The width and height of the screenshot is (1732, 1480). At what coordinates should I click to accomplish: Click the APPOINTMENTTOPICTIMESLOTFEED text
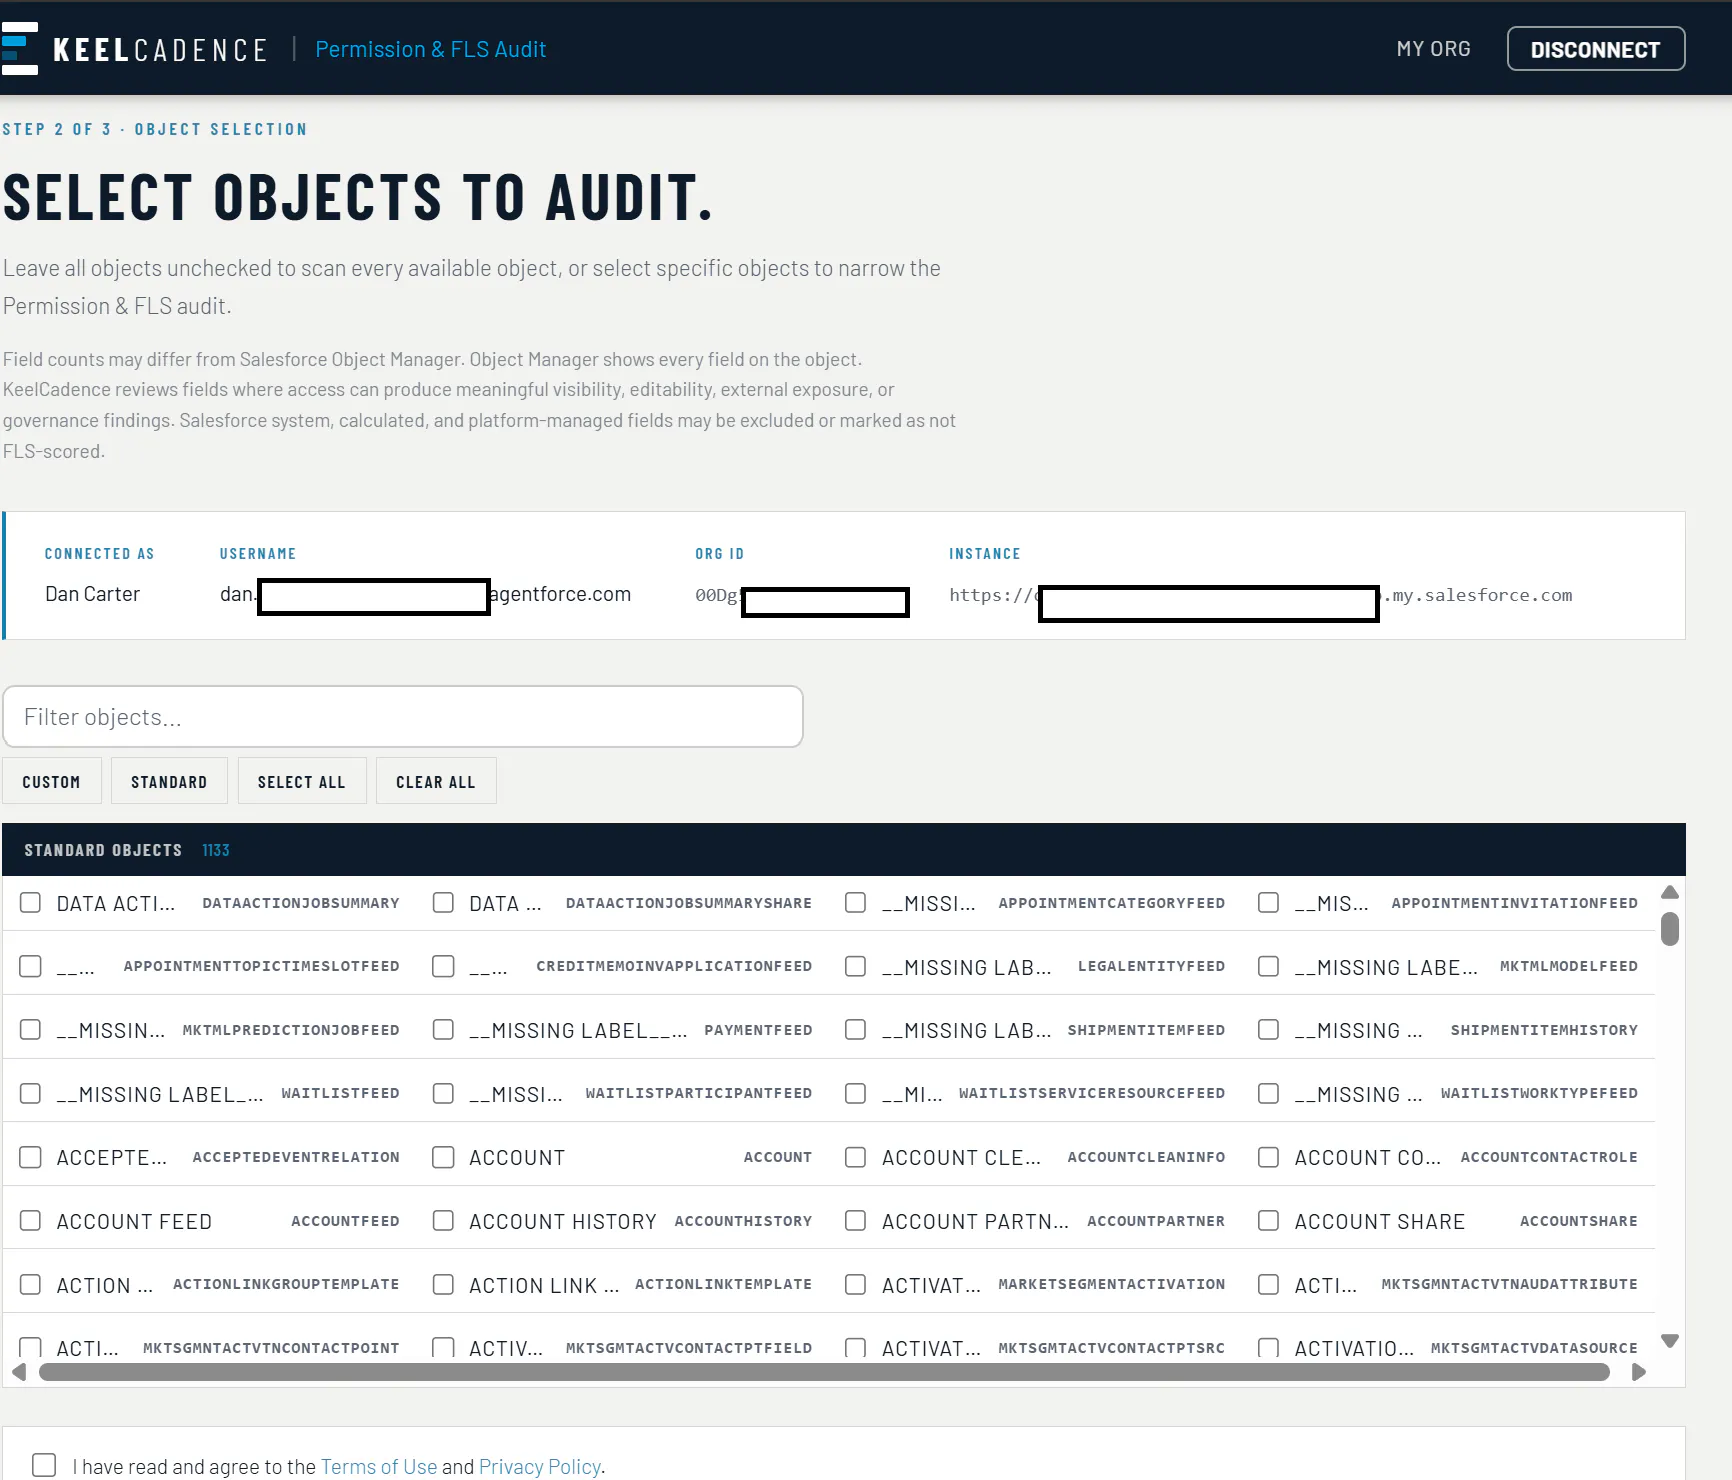tap(262, 966)
